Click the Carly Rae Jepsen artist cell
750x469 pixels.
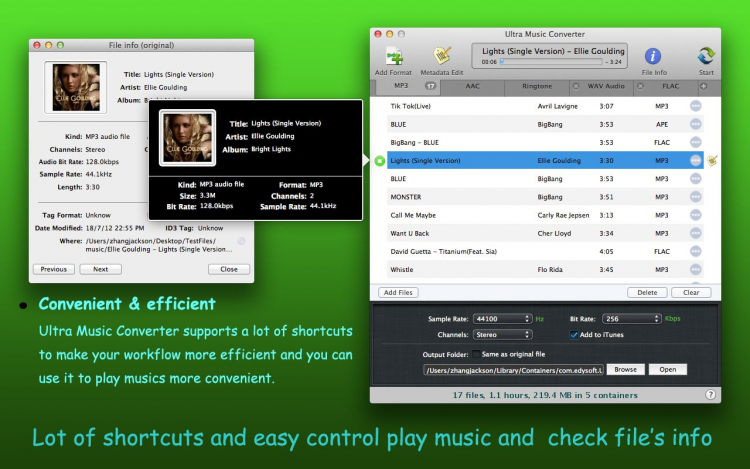[x=563, y=215]
